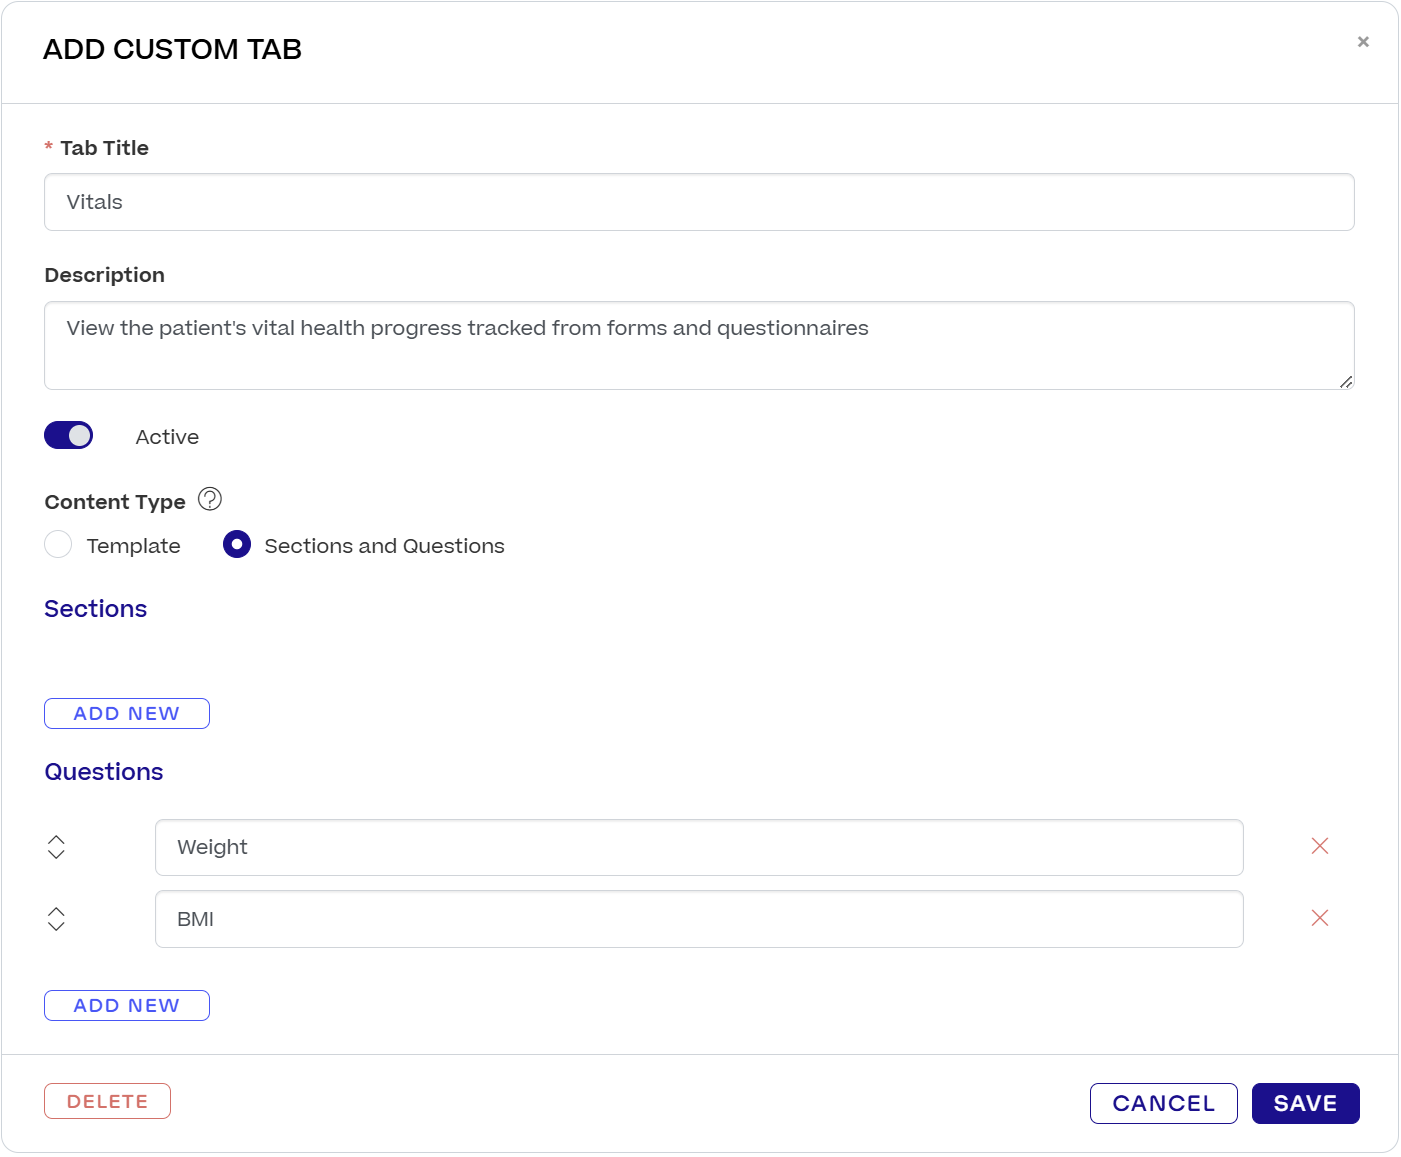Click the reorder handle beside Weight
The height and width of the screenshot is (1157, 1401).
(57, 846)
